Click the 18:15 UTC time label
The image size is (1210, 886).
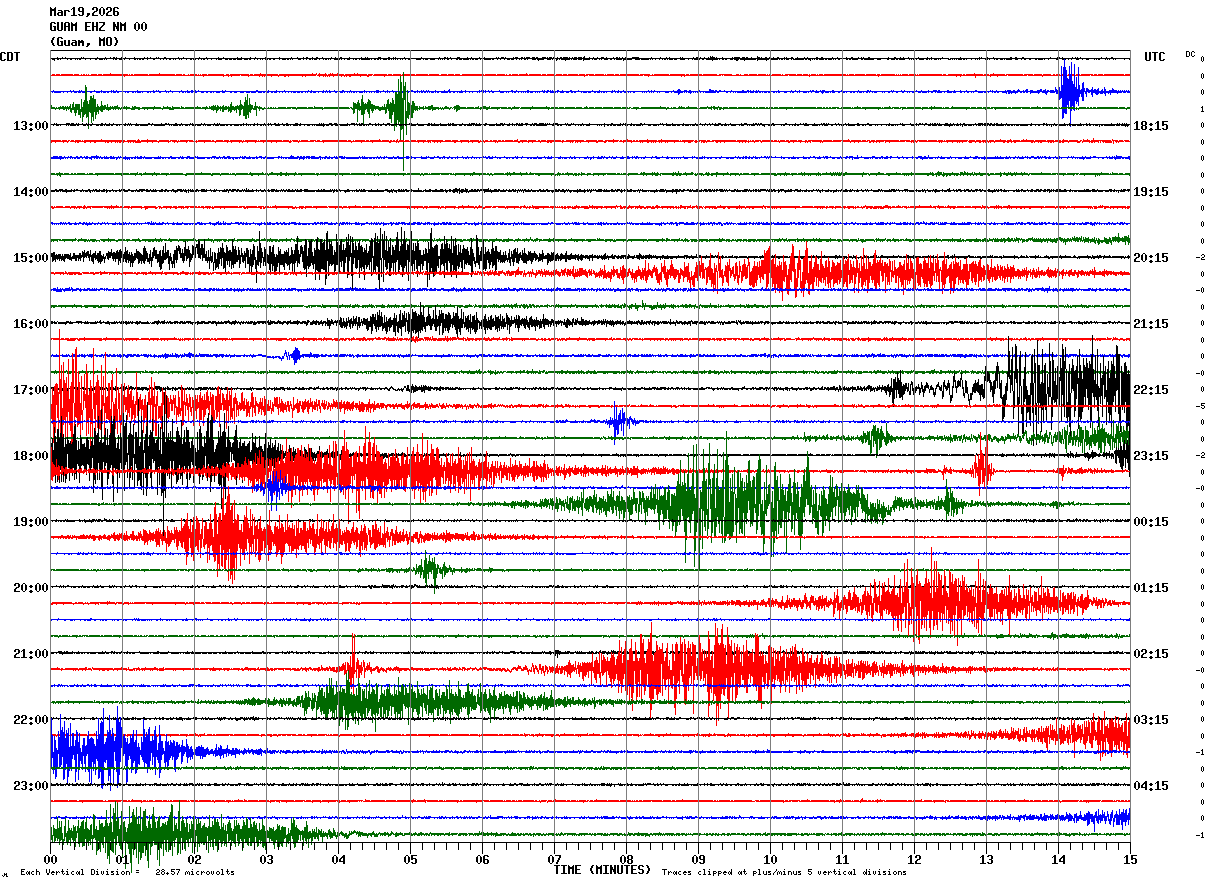coord(1151,126)
